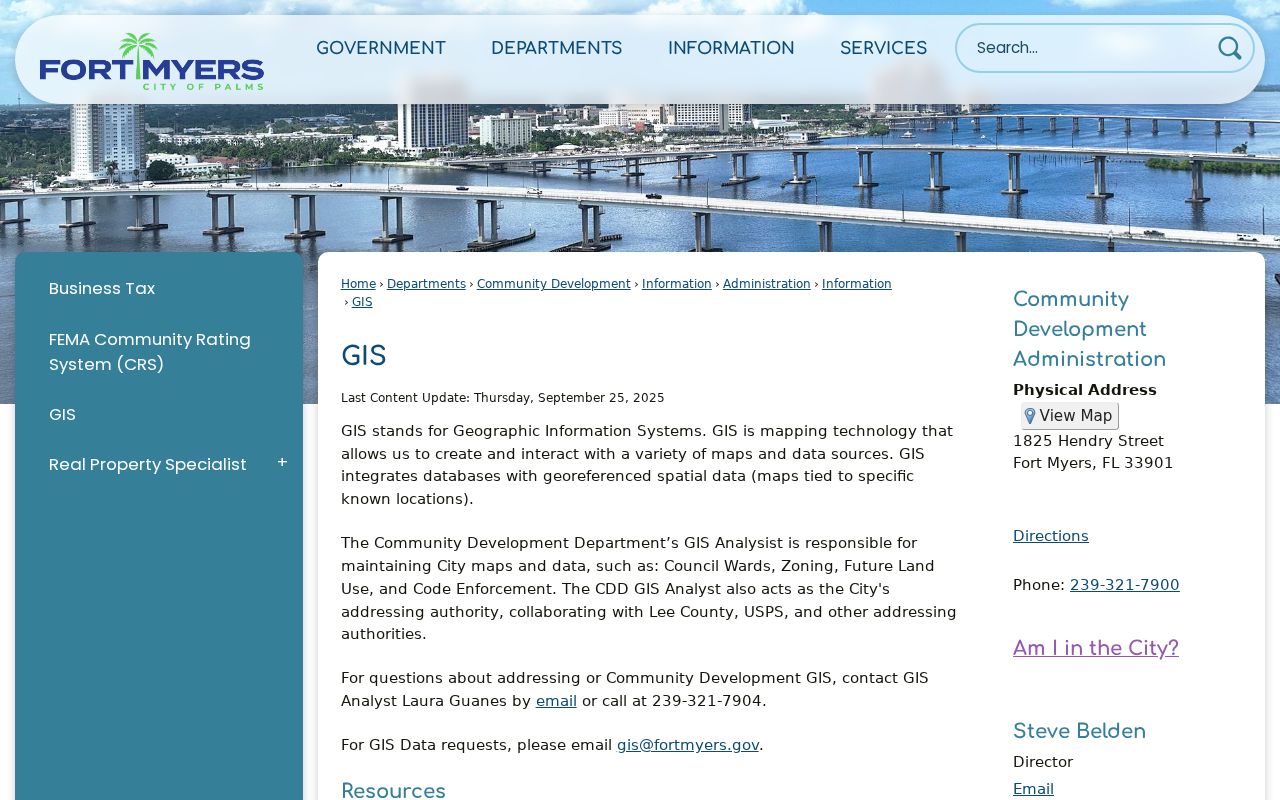Image resolution: width=1280 pixels, height=800 pixels.
Task: Click the email link for Laura Guanes
Action: pos(556,701)
